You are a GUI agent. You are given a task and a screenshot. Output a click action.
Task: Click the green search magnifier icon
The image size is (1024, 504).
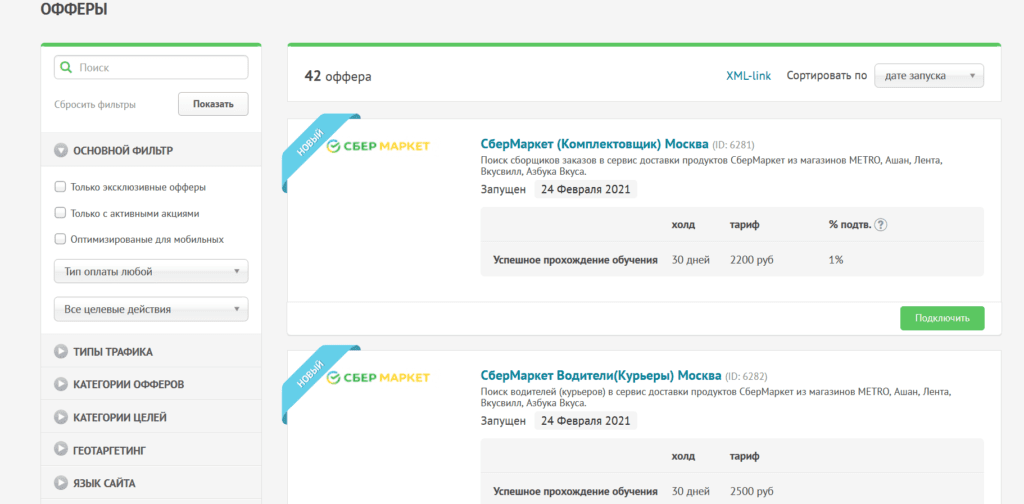point(65,67)
